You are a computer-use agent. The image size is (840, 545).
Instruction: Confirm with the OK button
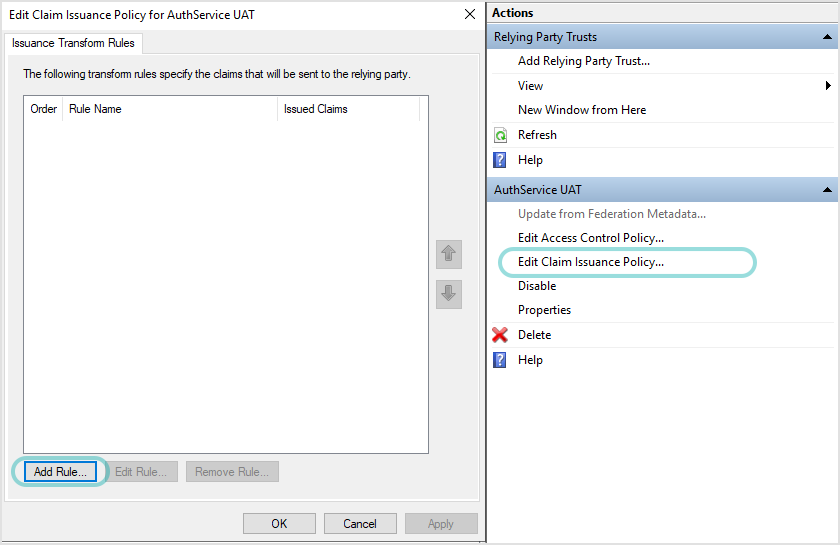point(279,524)
